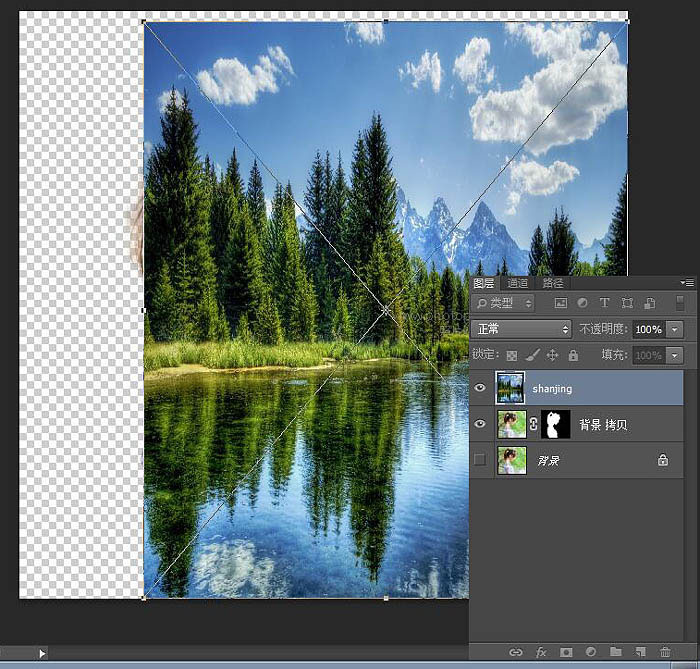Click status bar arrow play button

[x=42, y=654]
